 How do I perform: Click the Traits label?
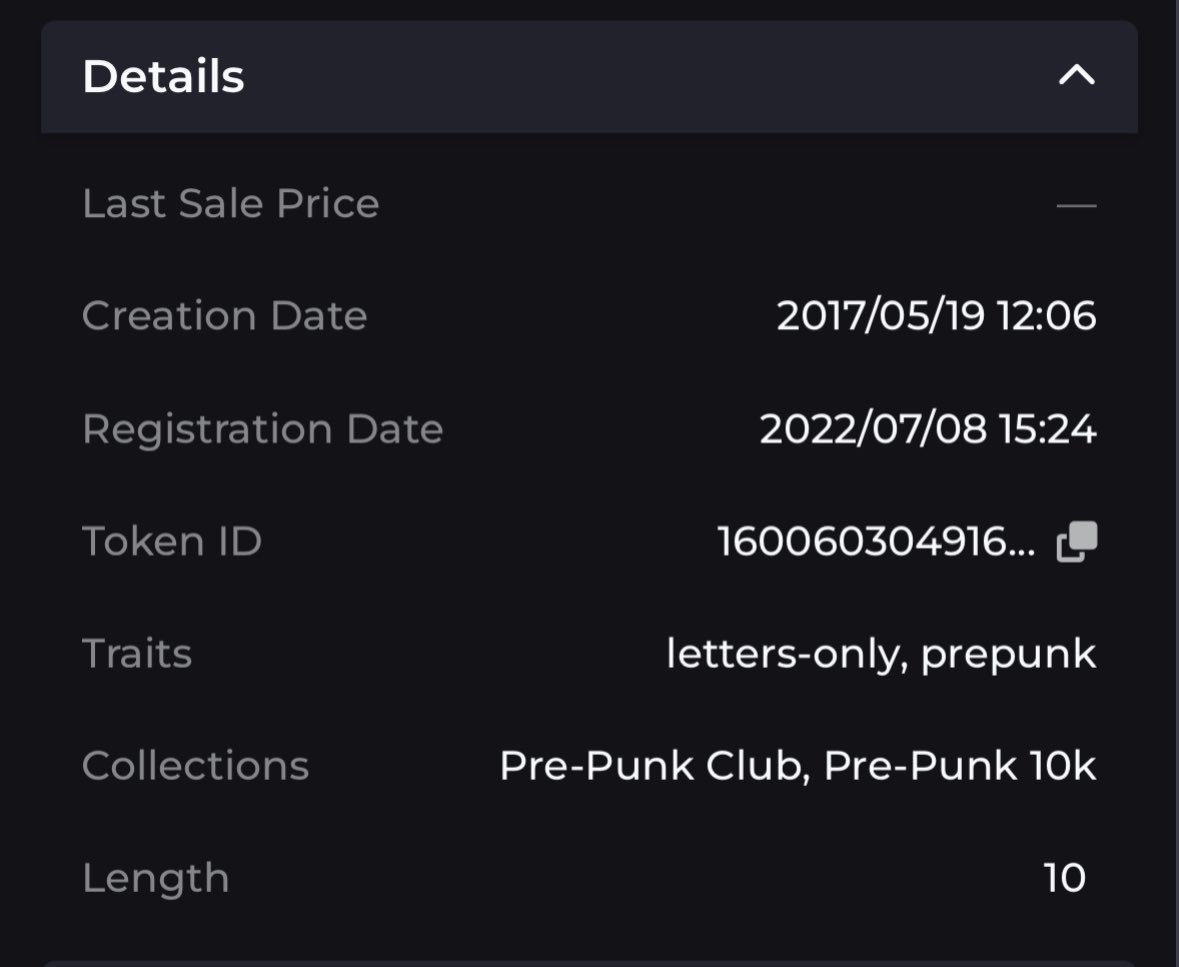pyautogui.click(x=137, y=653)
